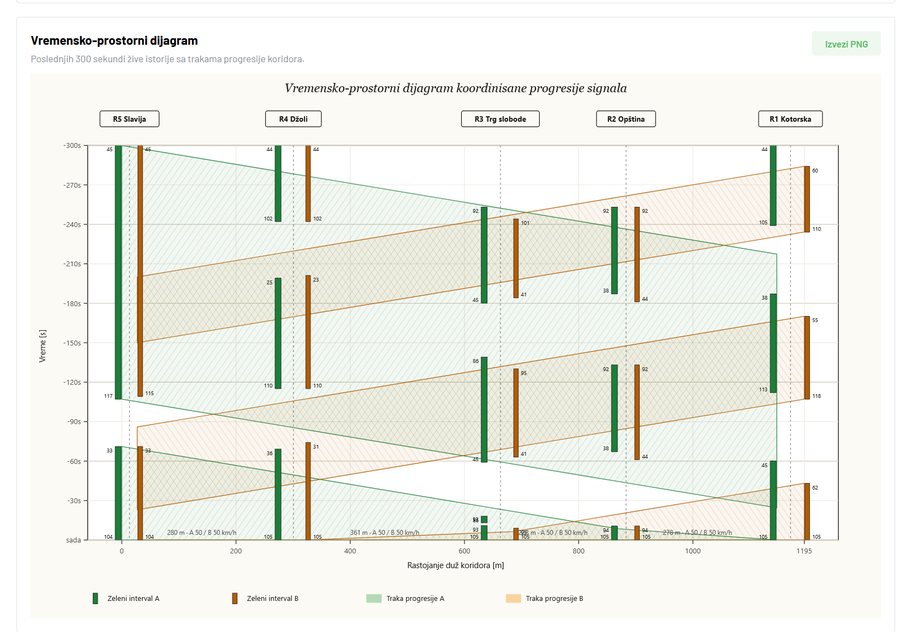Click the 200 distance axis tick
Viewport: 900px width, 632px height.
click(235, 551)
